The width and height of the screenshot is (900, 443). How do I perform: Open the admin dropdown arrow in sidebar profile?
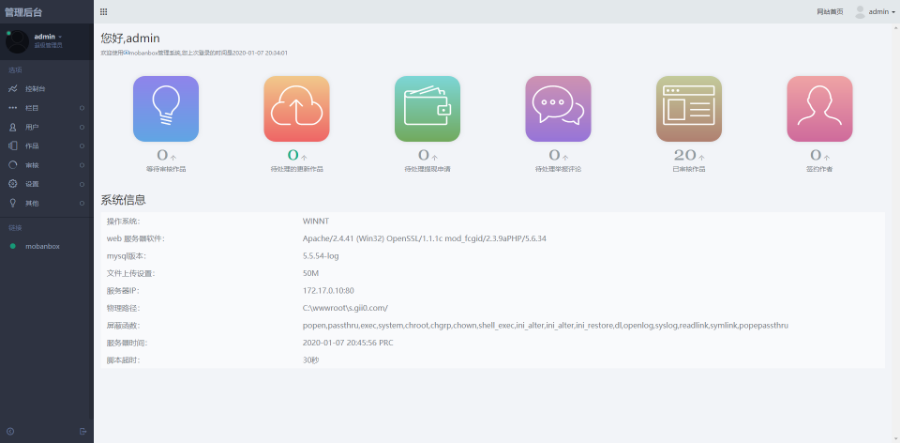coord(60,37)
